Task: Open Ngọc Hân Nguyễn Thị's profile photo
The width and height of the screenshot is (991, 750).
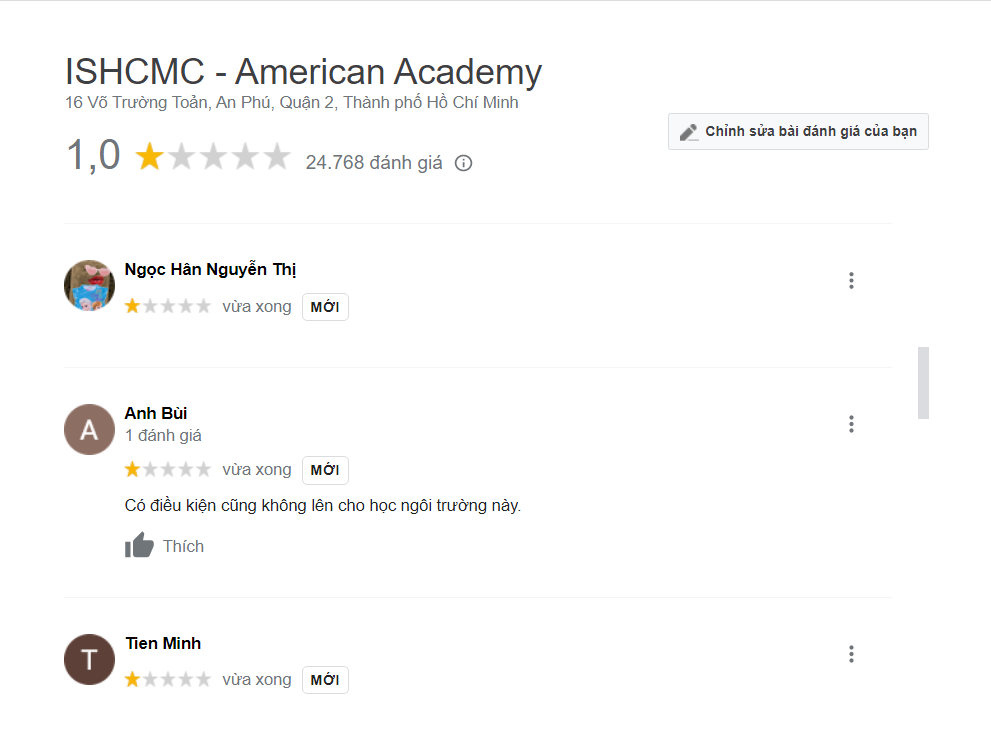Action: click(90, 285)
